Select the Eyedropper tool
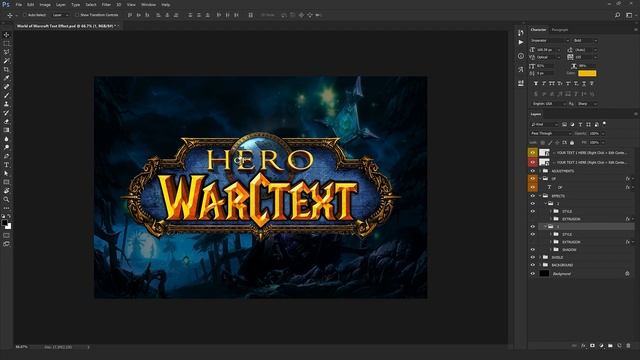This screenshot has height=360, width=640. (7, 78)
